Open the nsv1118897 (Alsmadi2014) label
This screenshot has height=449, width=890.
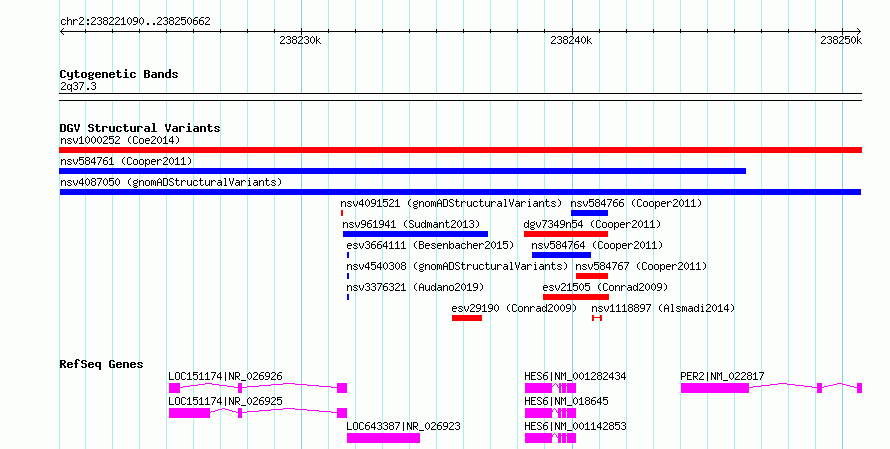coord(663,308)
